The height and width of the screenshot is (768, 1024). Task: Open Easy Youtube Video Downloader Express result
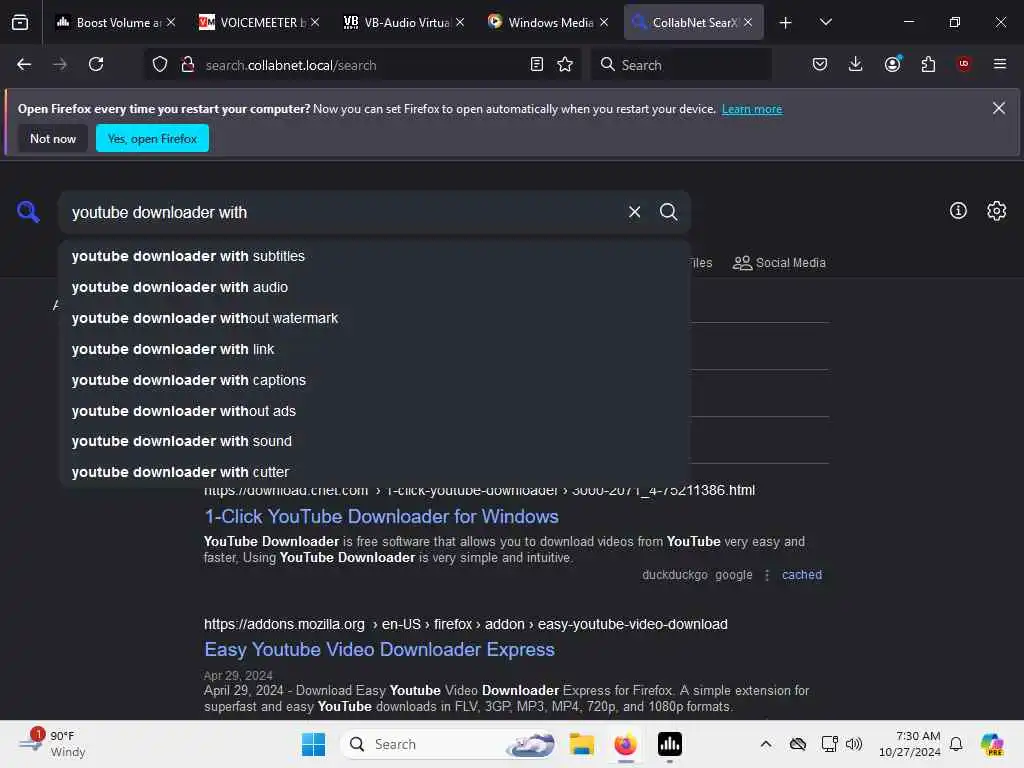[379, 650]
